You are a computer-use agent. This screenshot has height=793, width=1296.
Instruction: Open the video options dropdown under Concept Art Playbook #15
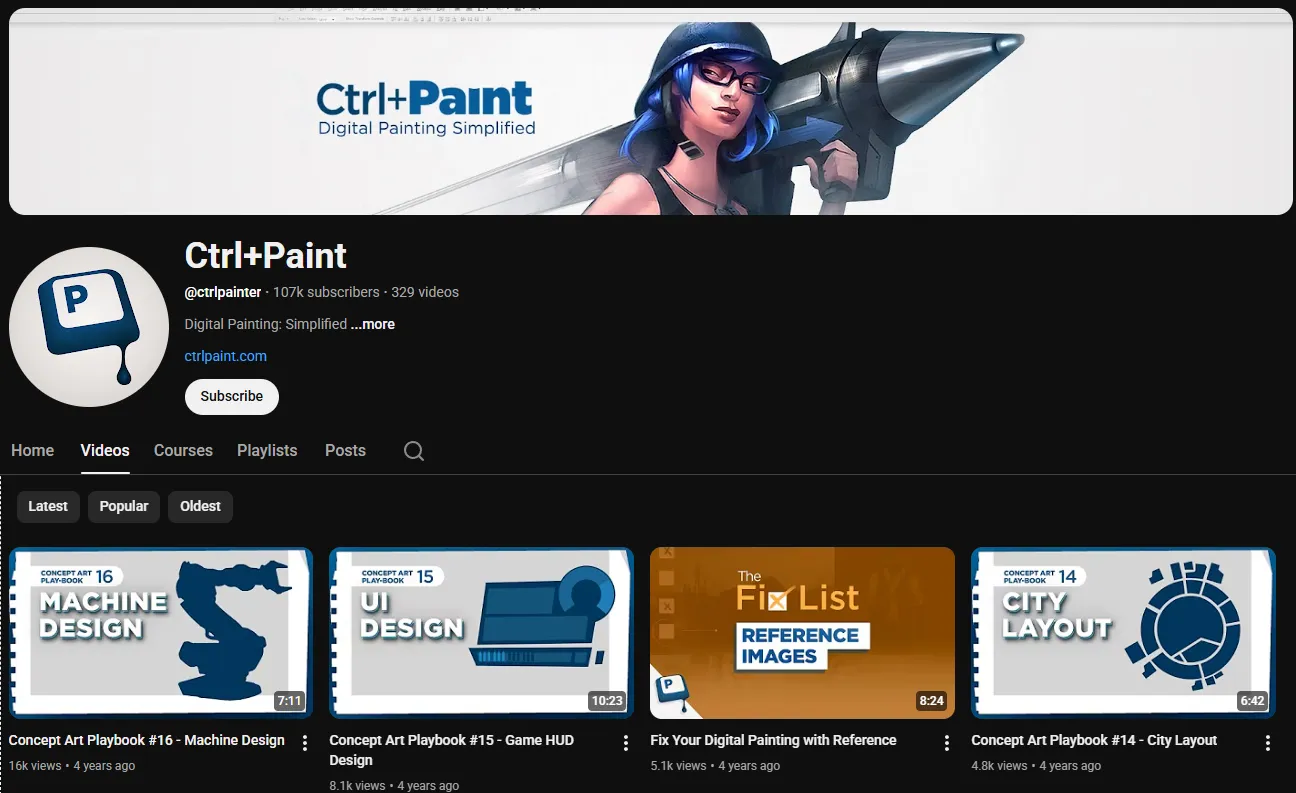(625, 742)
